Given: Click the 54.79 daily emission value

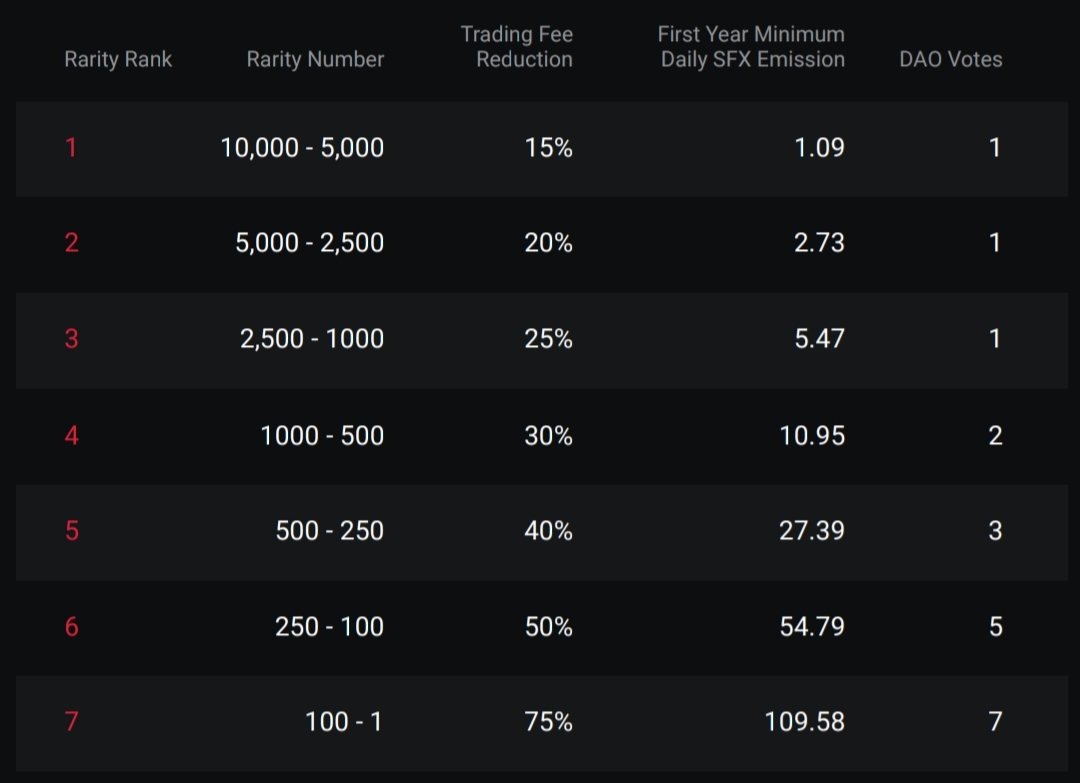Looking at the screenshot, I should (812, 627).
